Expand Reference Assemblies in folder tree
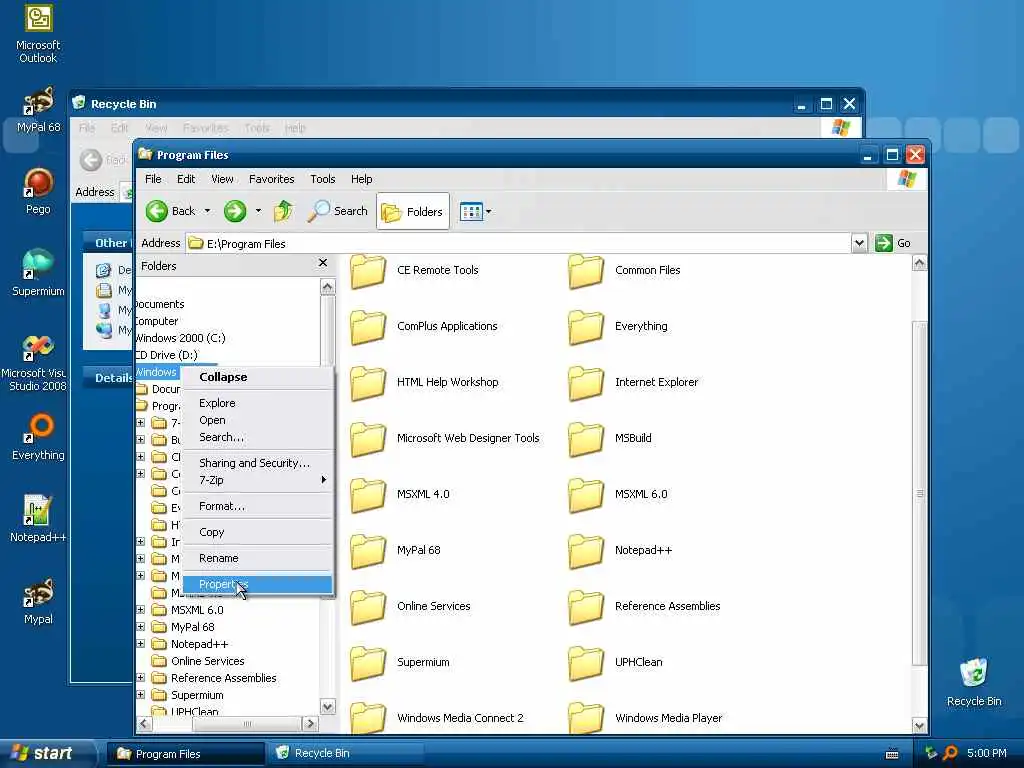 click(140, 677)
